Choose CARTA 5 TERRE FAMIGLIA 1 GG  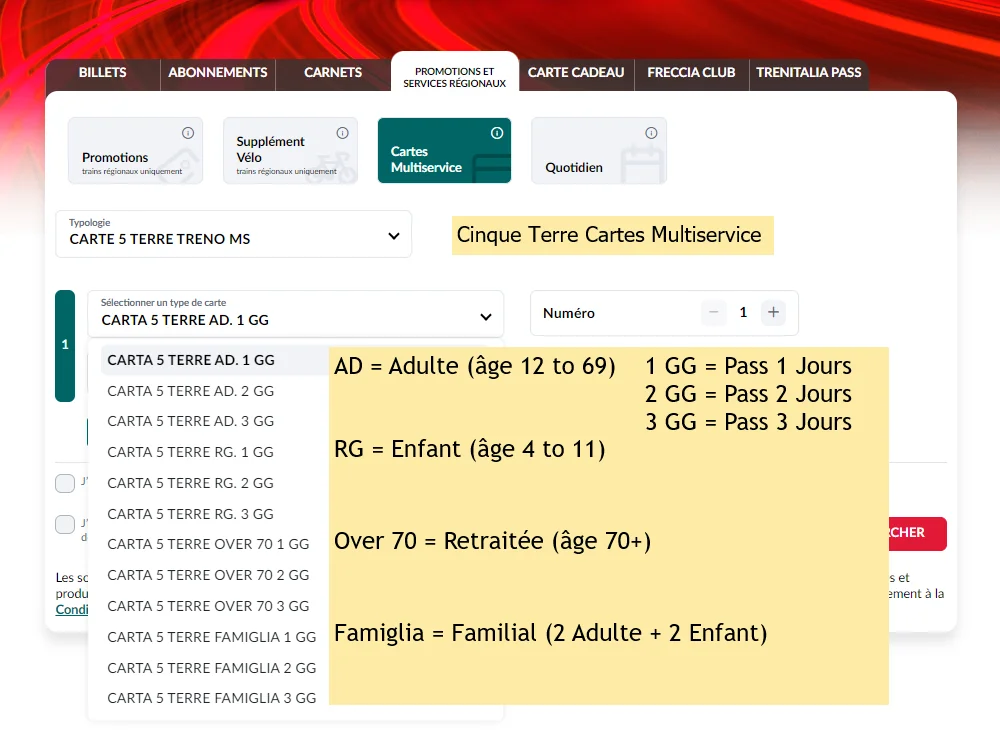pos(211,637)
